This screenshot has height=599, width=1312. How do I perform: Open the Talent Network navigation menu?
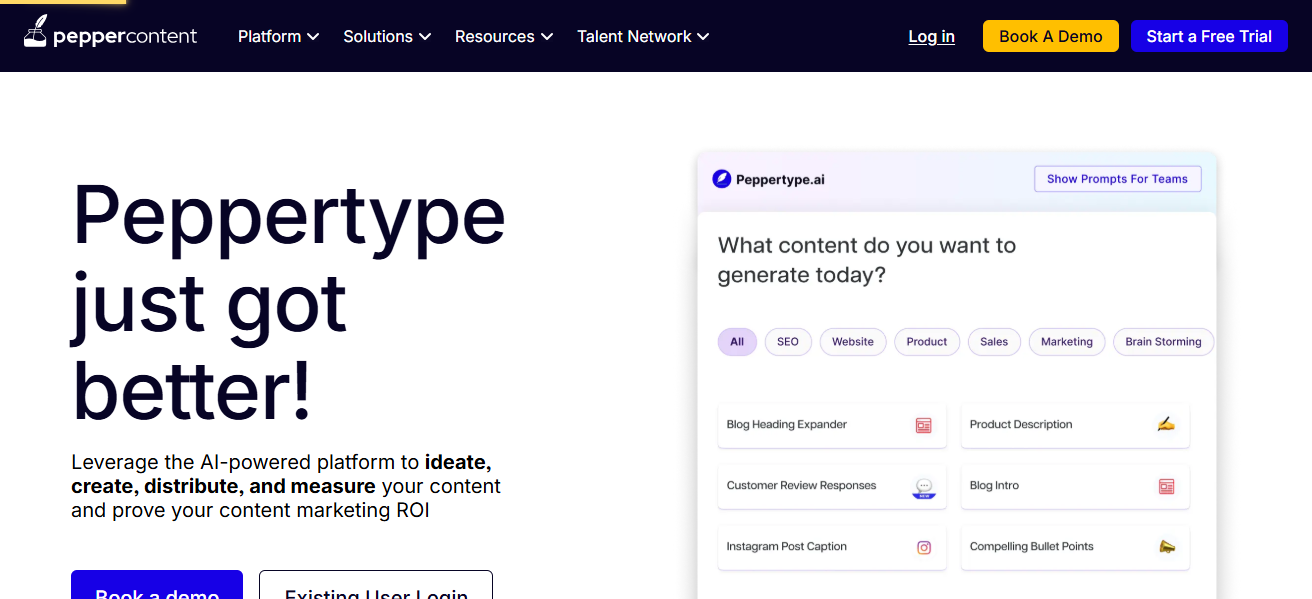643,36
